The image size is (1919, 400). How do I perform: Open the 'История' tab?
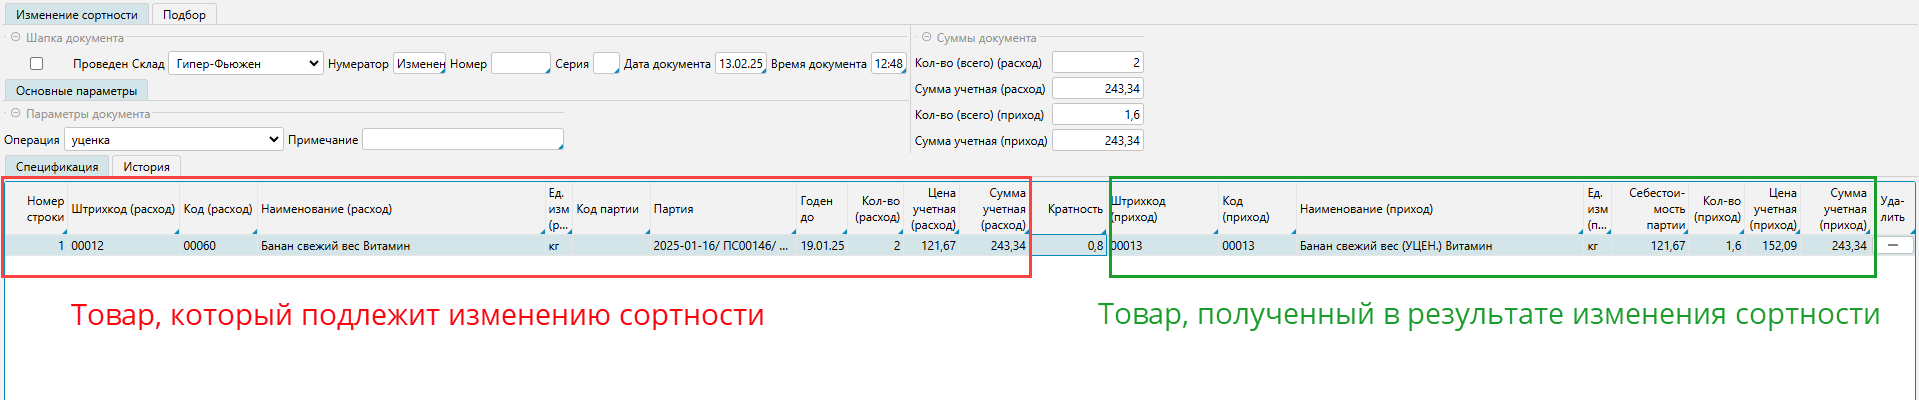pyautogui.click(x=146, y=167)
